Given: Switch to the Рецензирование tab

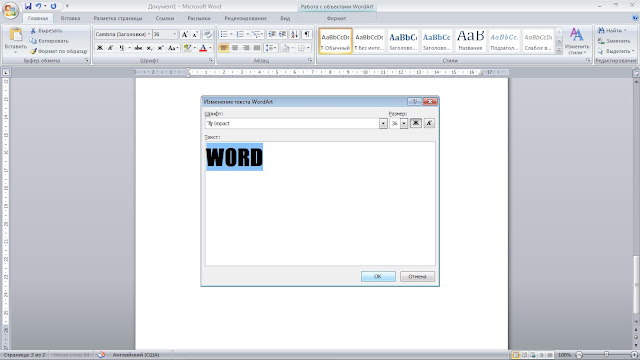Looking at the screenshot, I should click(x=245, y=18).
